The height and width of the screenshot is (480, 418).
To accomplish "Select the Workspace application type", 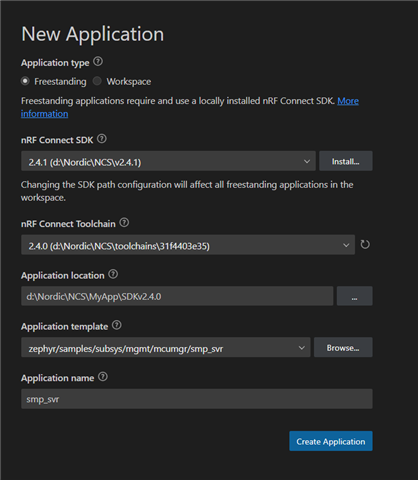I will [x=97, y=81].
